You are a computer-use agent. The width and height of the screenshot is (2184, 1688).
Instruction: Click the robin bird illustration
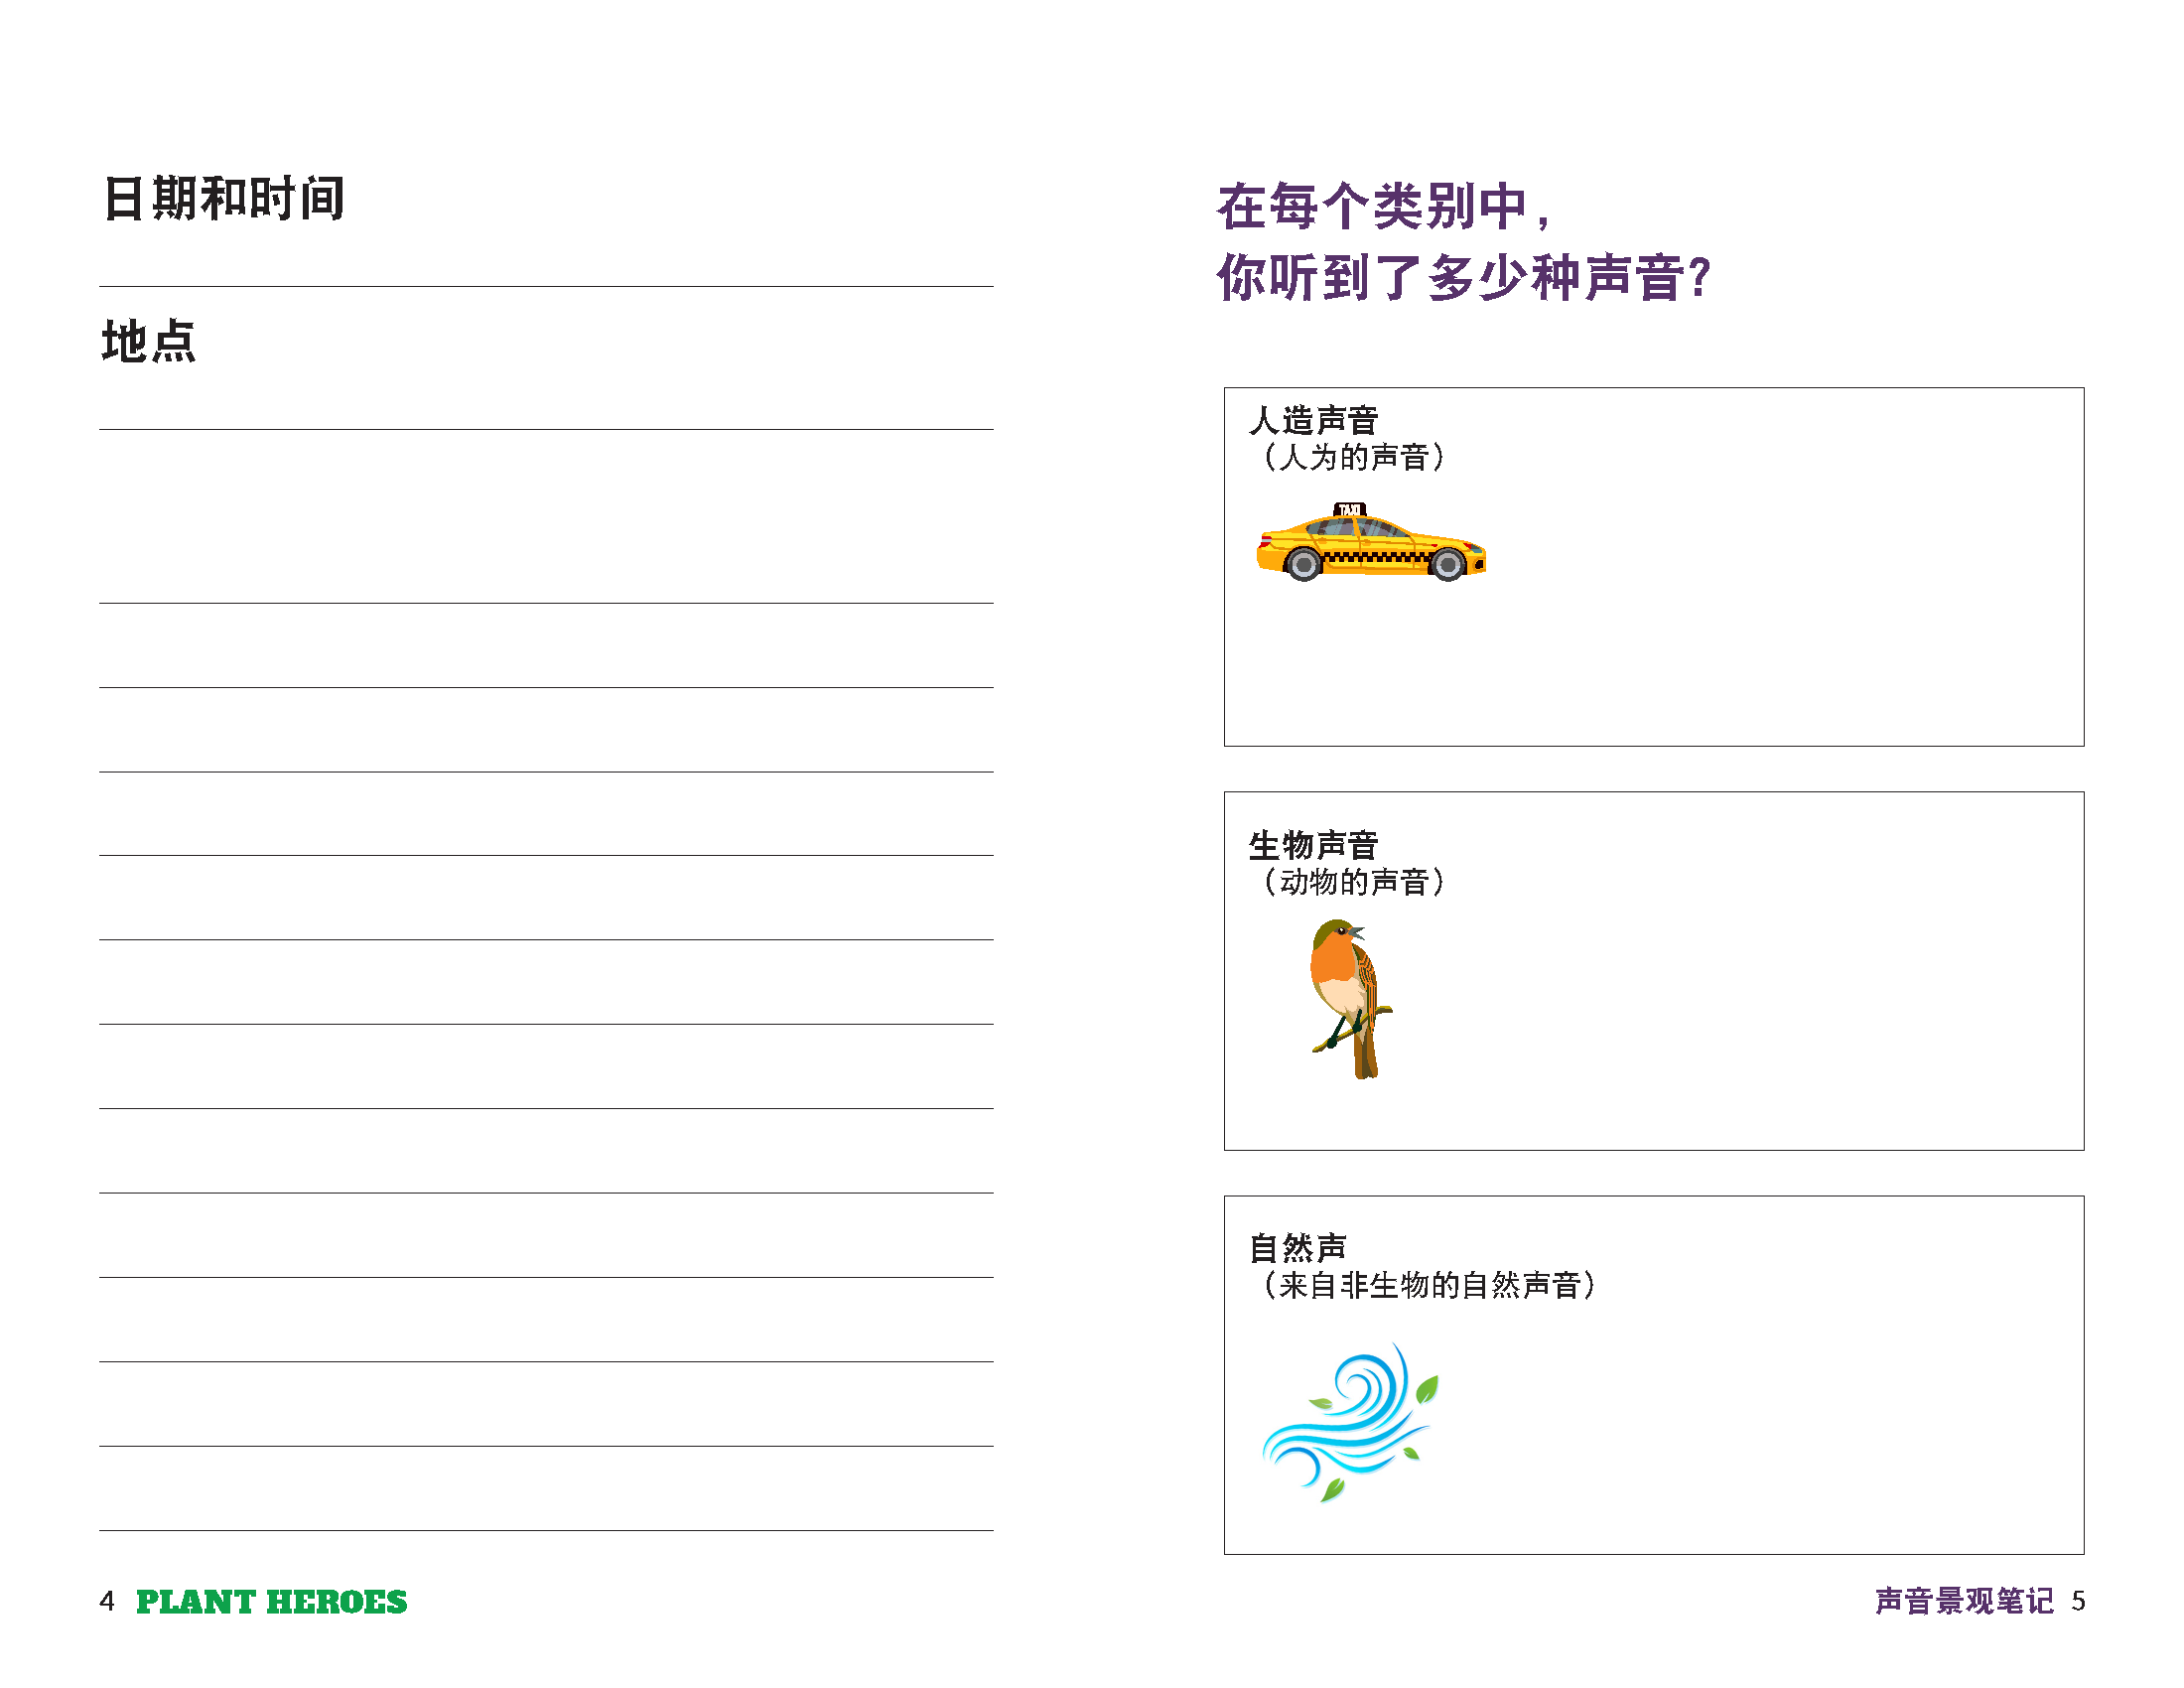pyautogui.click(x=1350, y=999)
